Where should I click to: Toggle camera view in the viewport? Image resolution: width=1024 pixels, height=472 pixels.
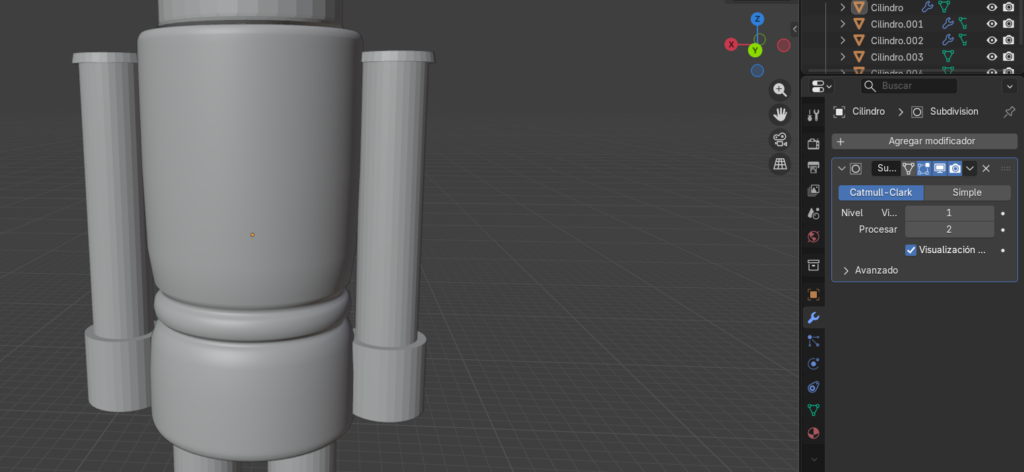780,139
